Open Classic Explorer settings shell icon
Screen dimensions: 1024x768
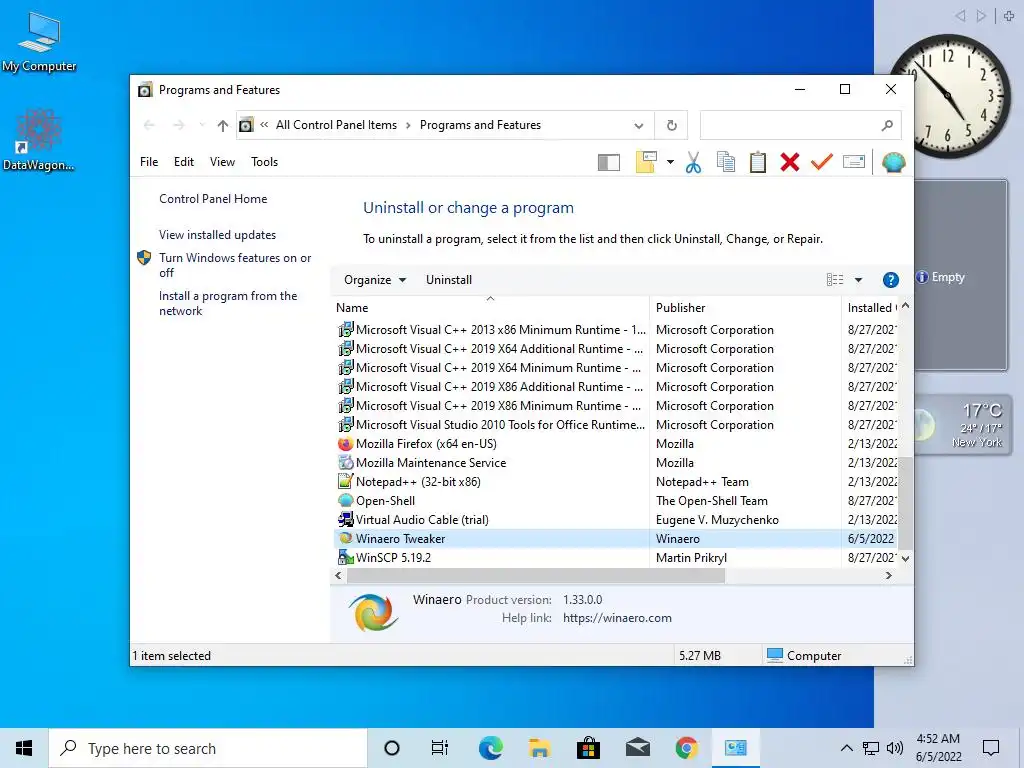tap(893, 162)
